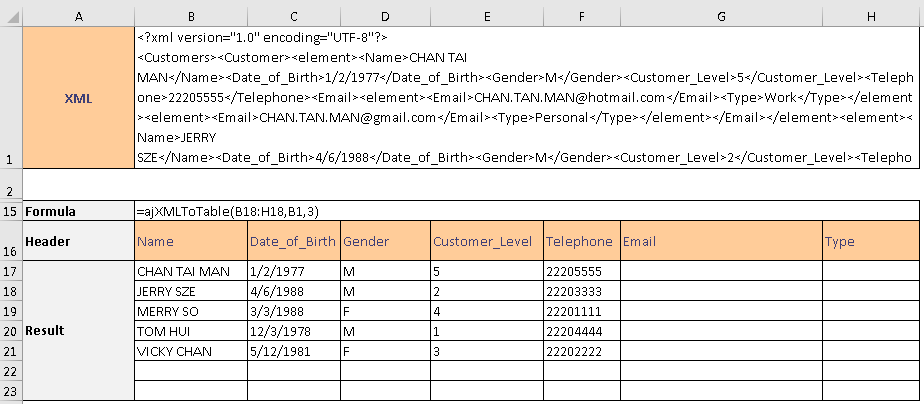Select the cell containing XML source text
924x404 pixels.
(526, 97)
